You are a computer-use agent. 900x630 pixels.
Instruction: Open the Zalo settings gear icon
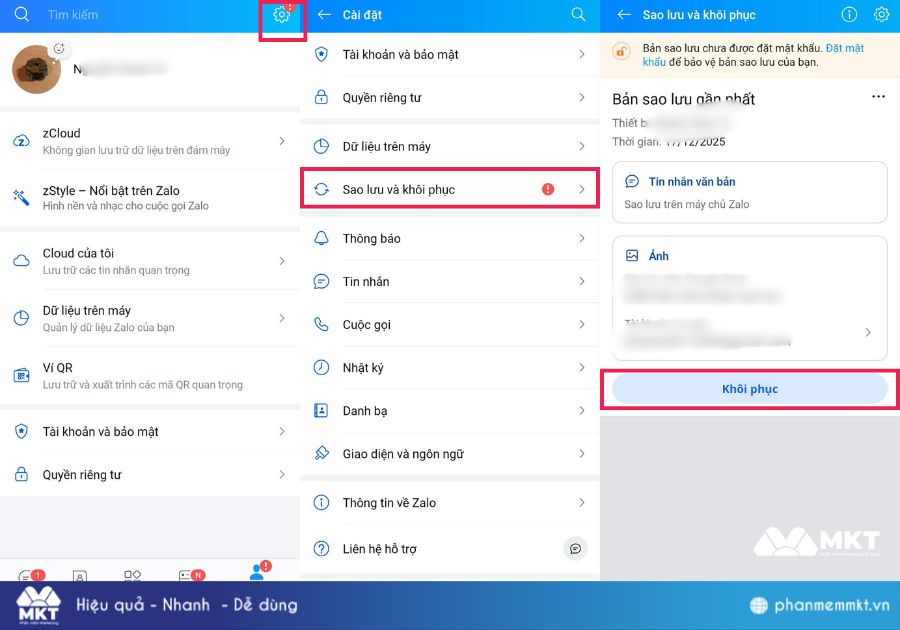281,16
